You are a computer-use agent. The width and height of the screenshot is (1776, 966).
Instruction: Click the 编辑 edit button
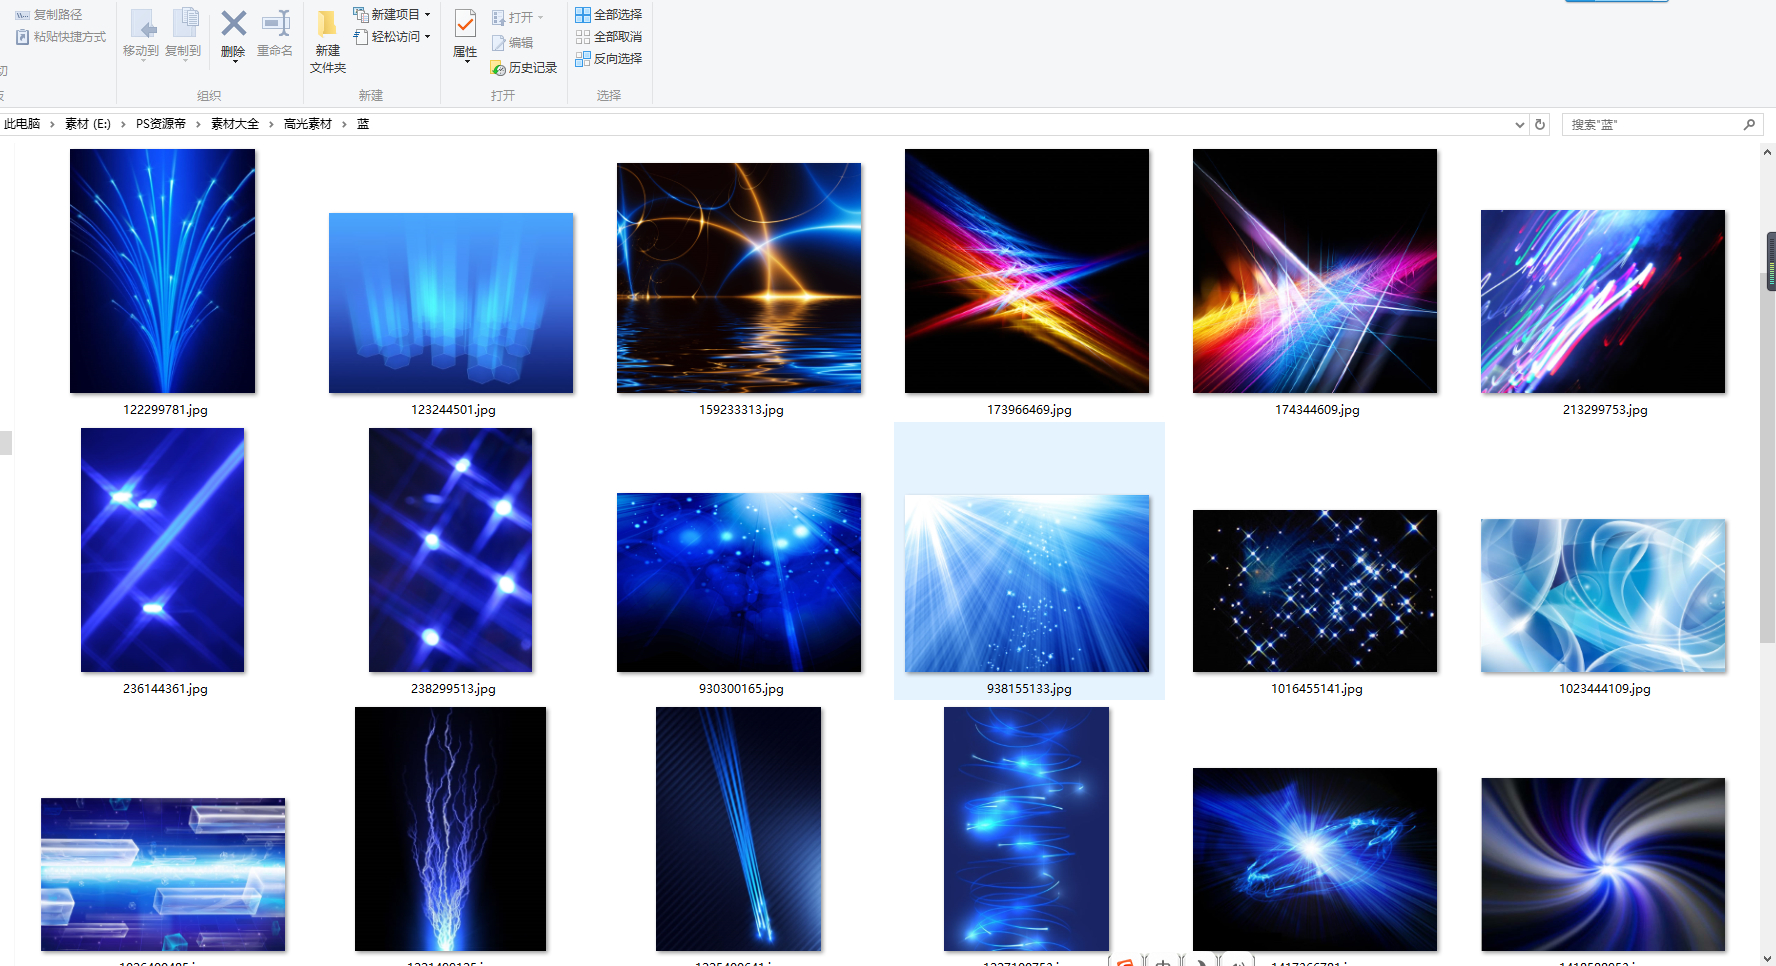click(x=512, y=42)
